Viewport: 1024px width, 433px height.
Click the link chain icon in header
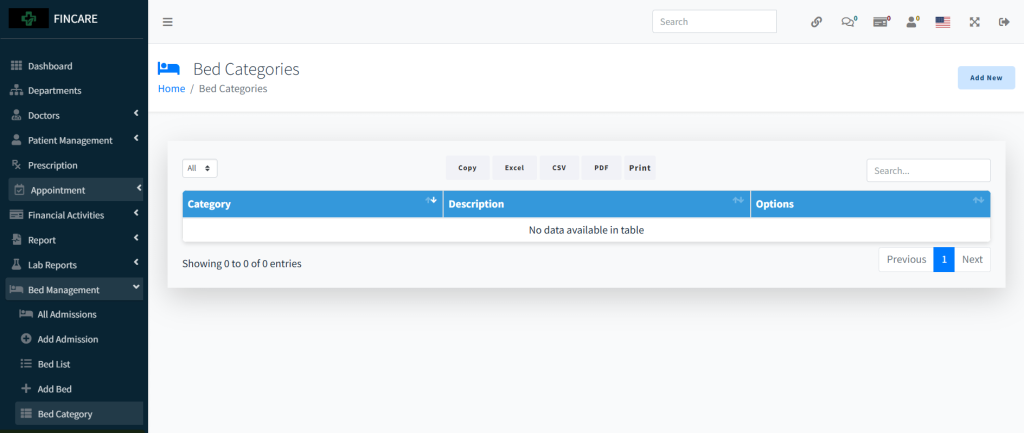click(x=816, y=22)
